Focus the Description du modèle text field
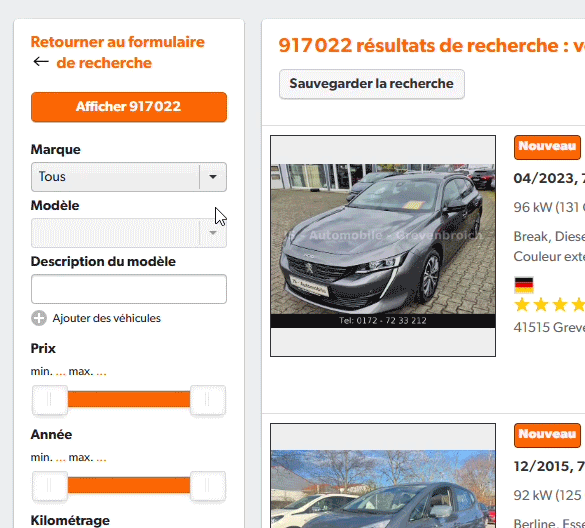Screen dimensions: 585x528 pos(129,289)
